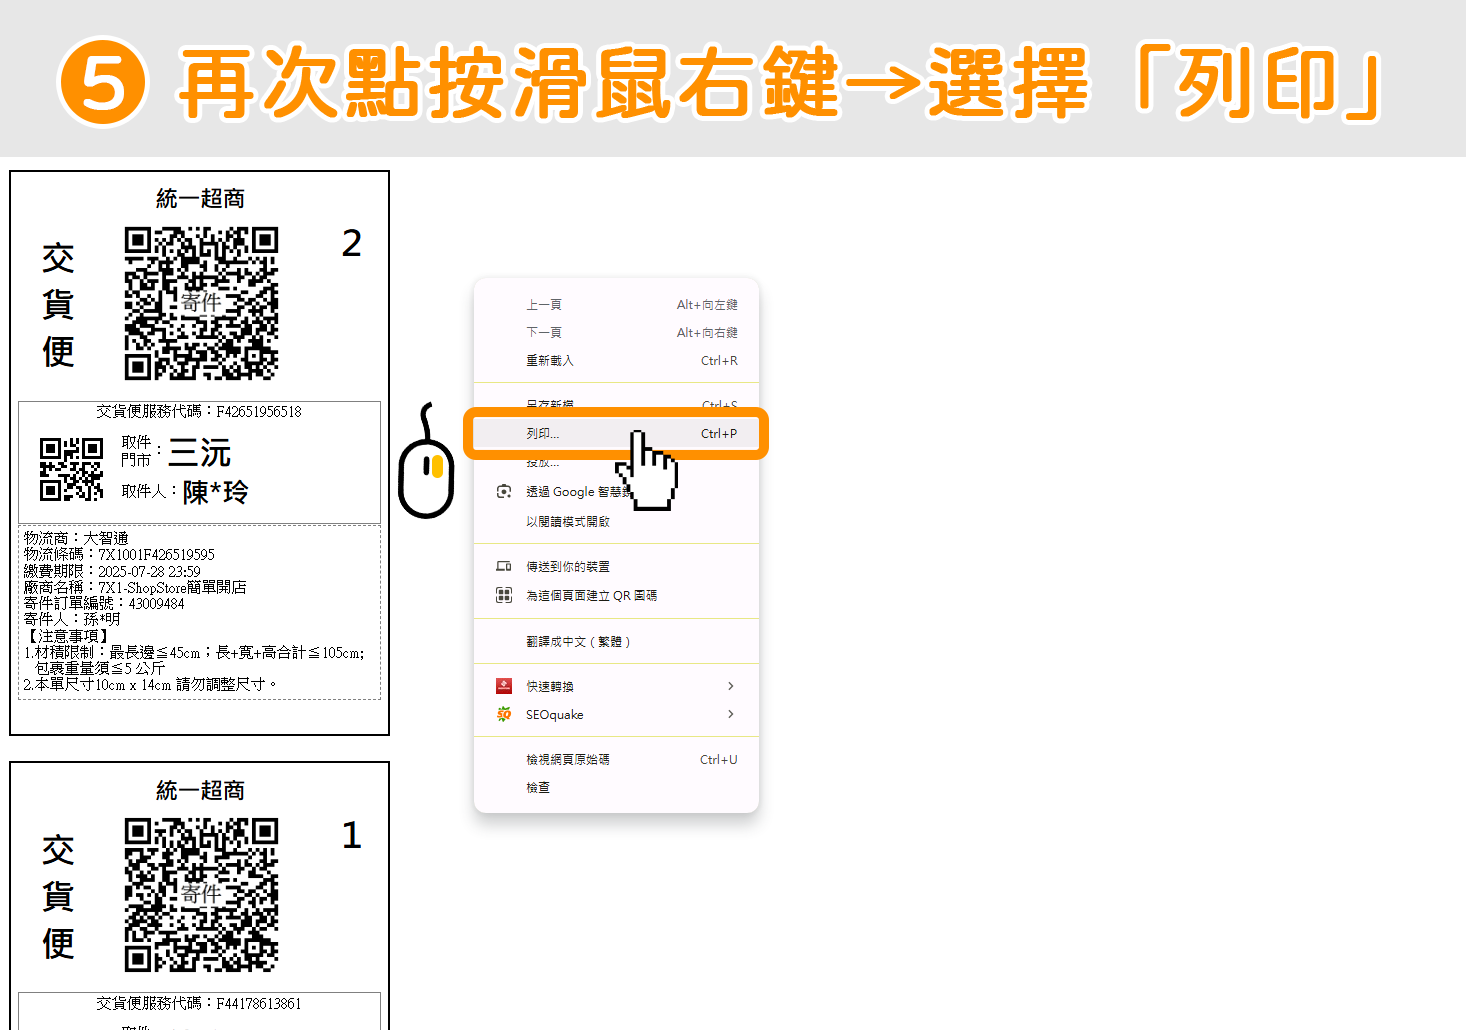Image resolution: width=1466 pixels, height=1030 pixels.
Task: Click the QR code generator icon
Action: 504,595
